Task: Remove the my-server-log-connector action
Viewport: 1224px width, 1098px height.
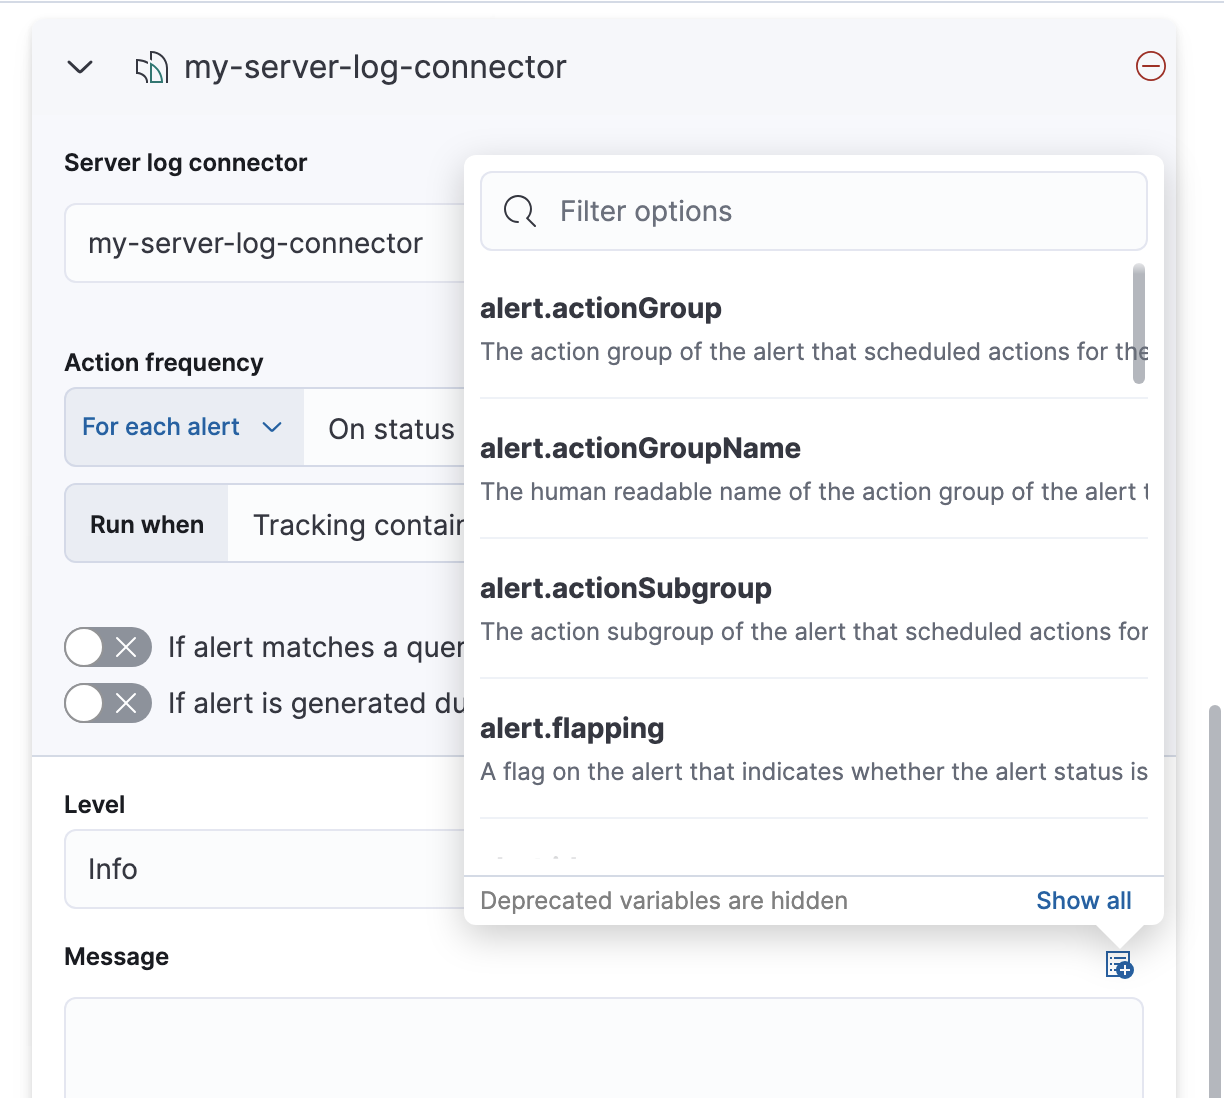Action: pos(1150,67)
